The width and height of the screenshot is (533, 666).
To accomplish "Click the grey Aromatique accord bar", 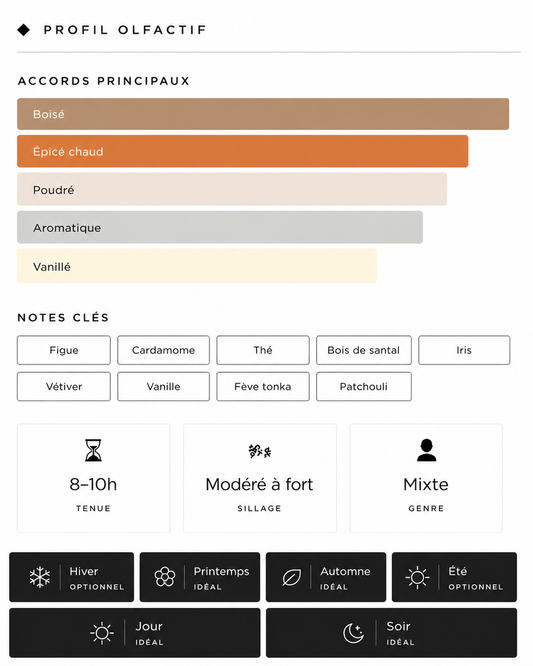I will click(x=220, y=227).
